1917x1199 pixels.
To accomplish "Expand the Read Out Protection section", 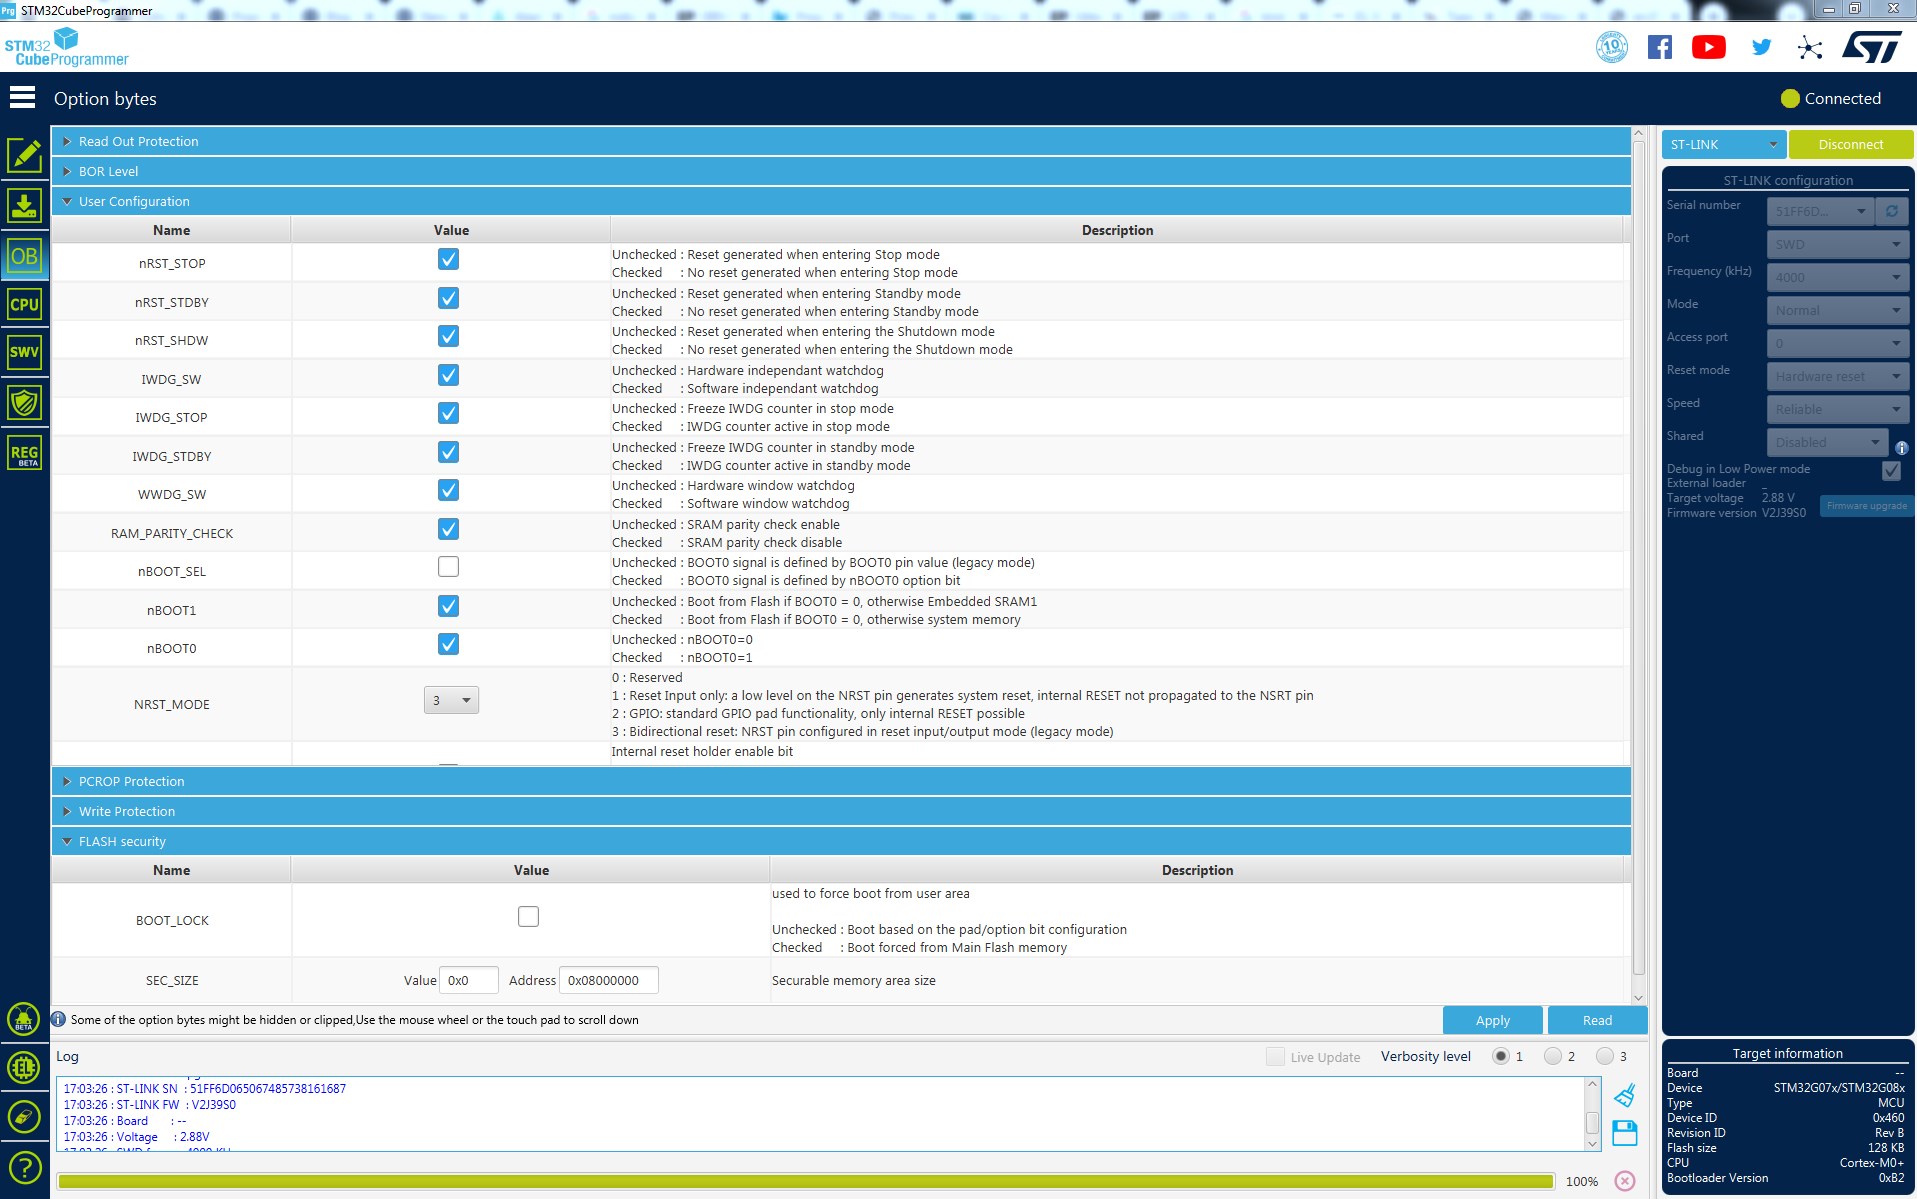I will 138,142.
